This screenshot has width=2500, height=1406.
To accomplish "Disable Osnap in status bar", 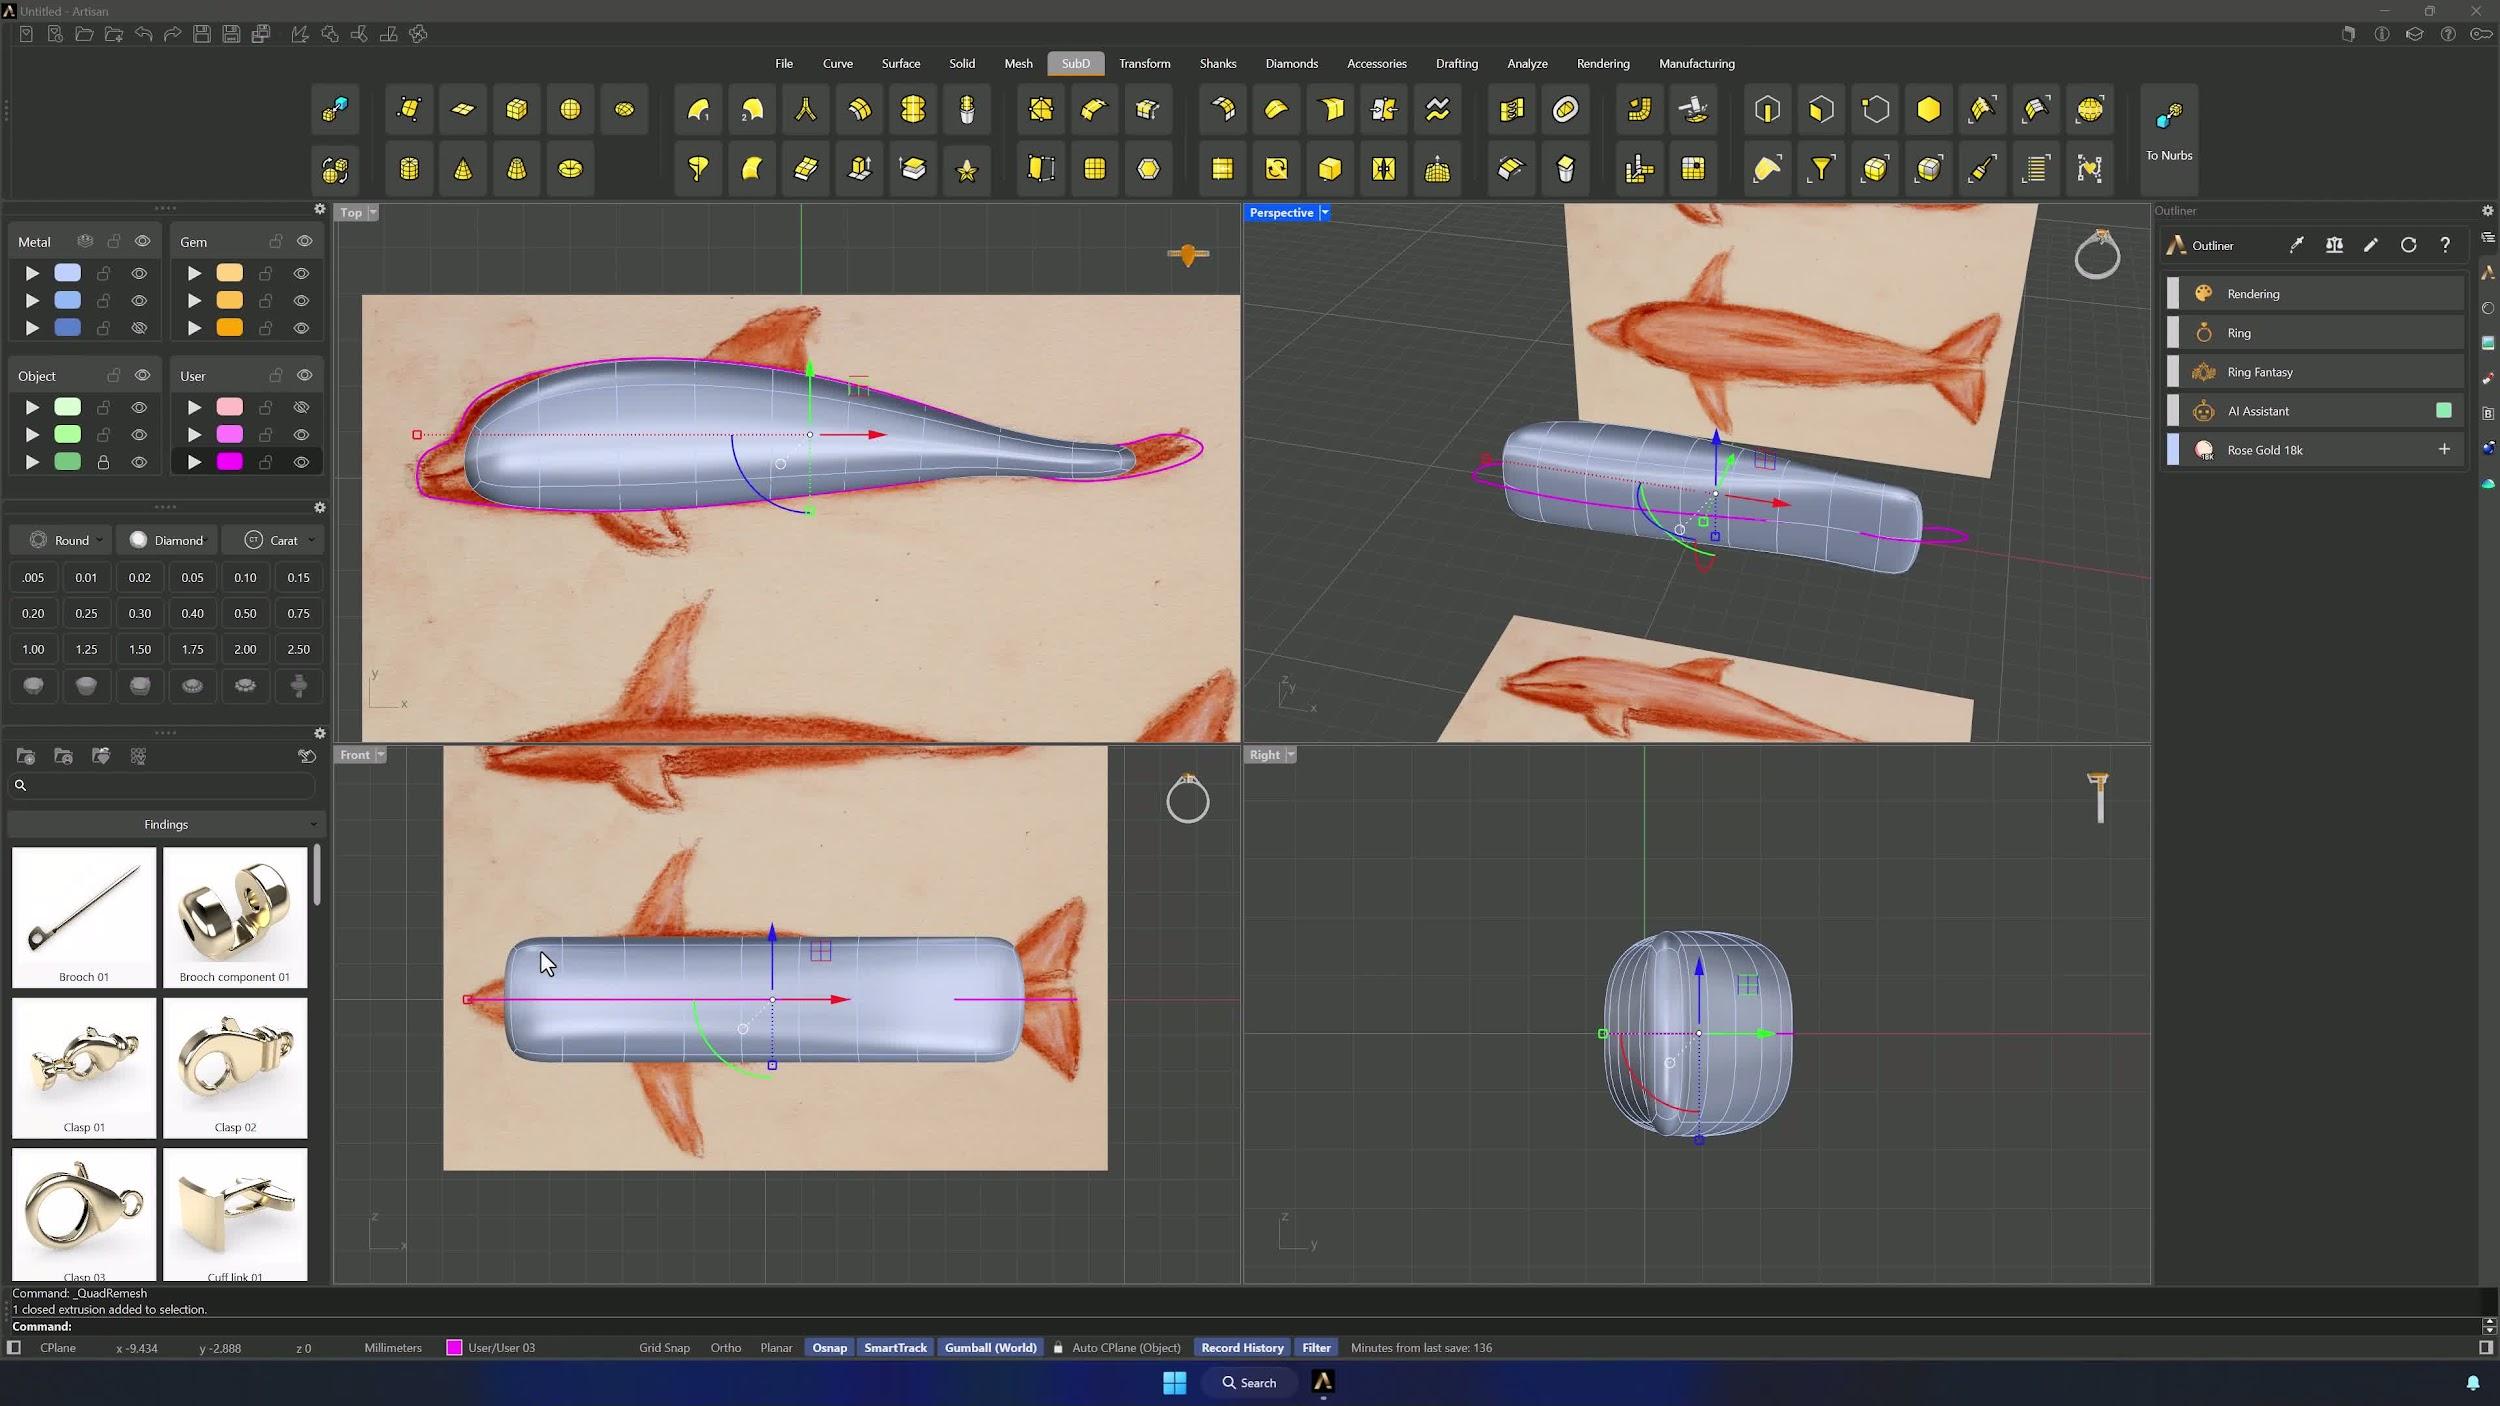I will [x=829, y=1348].
